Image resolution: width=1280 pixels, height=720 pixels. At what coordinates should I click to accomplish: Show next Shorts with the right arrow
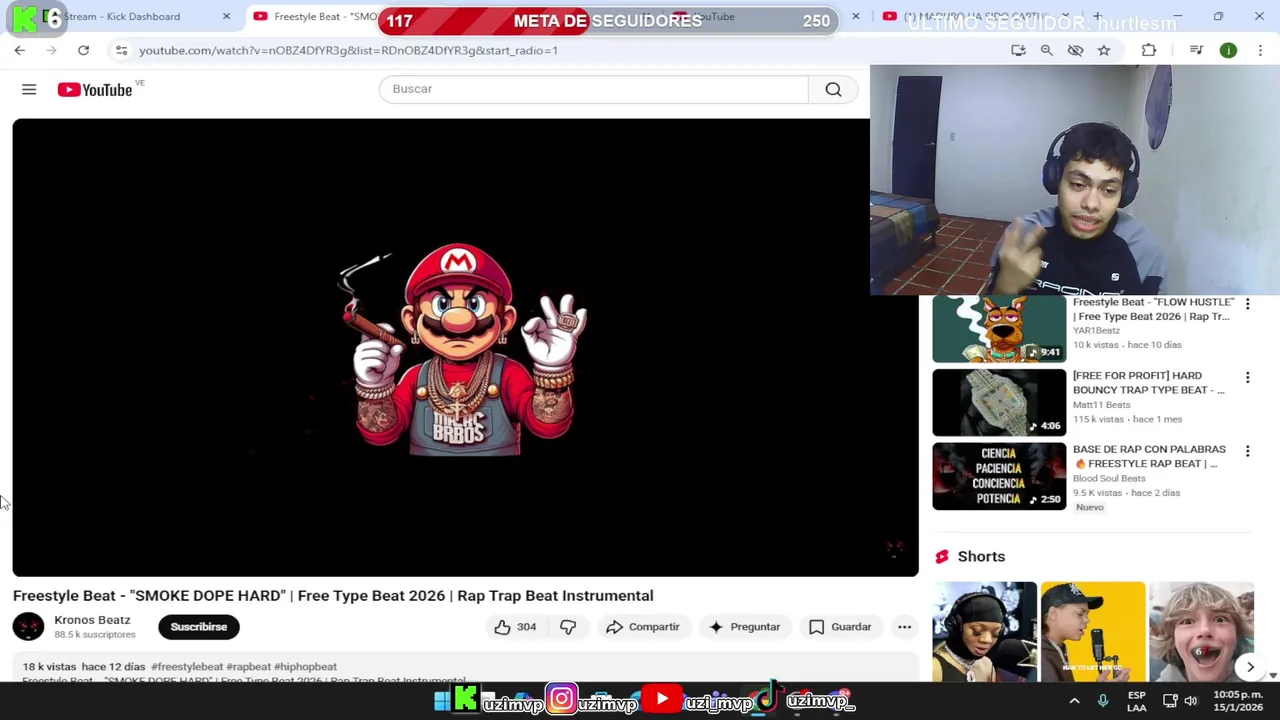click(1250, 667)
